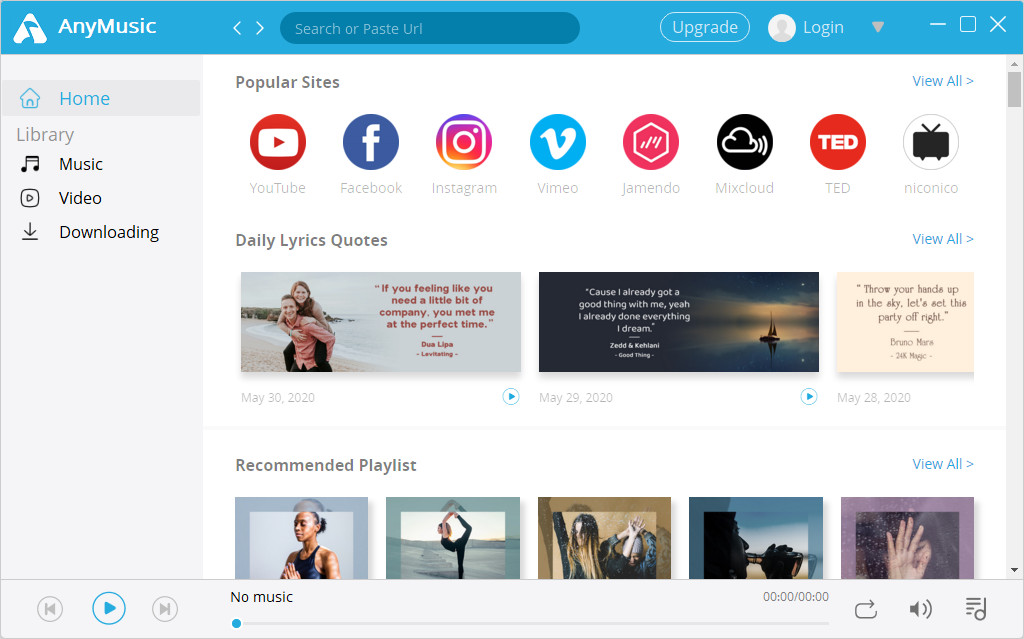
Task: View All daily lyrics quotes
Action: [x=942, y=239]
